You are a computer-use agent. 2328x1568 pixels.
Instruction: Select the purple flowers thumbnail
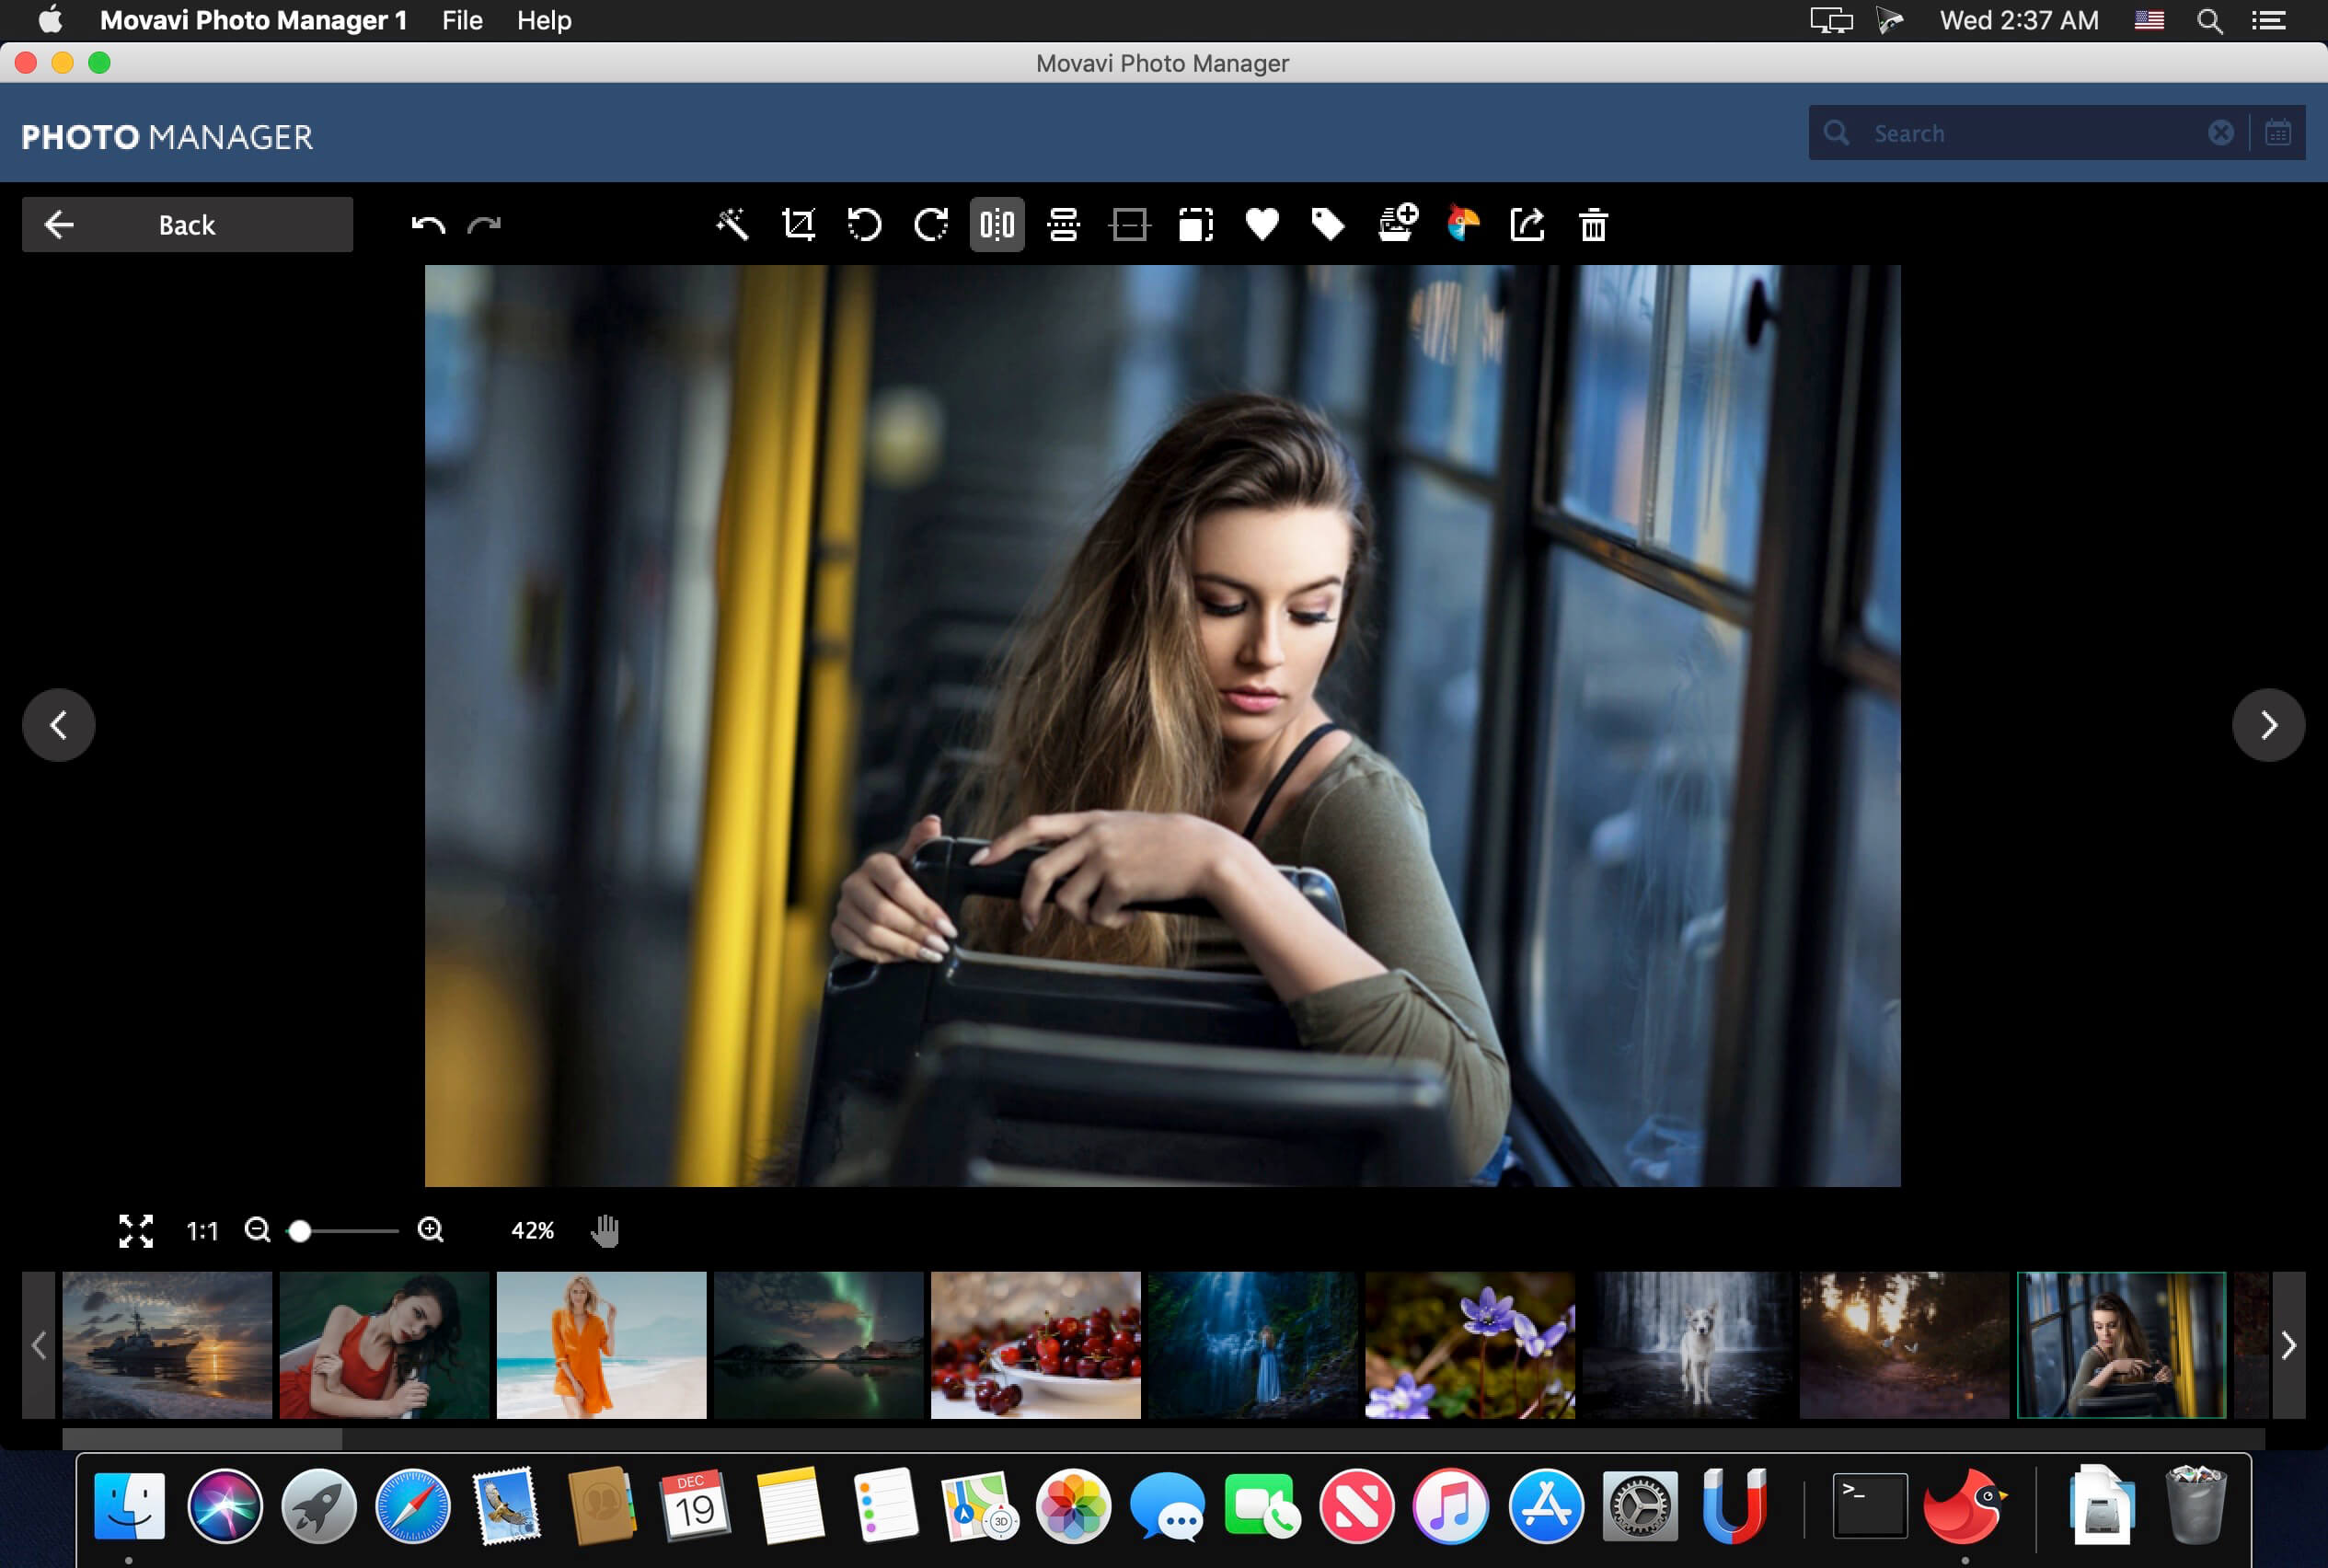pyautogui.click(x=1470, y=1345)
